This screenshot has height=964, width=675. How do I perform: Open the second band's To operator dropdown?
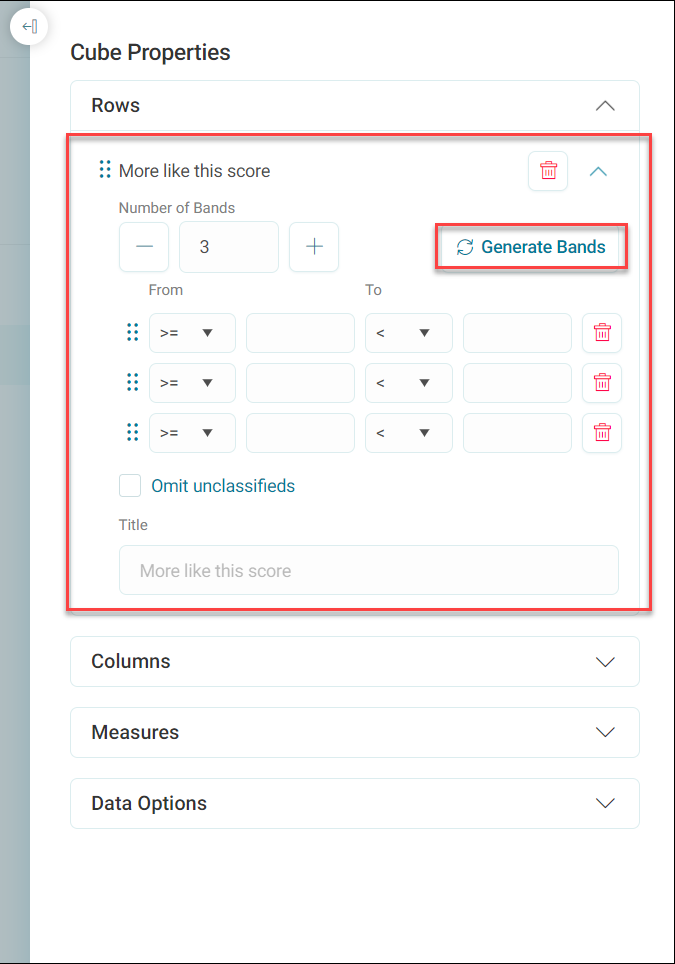(409, 382)
